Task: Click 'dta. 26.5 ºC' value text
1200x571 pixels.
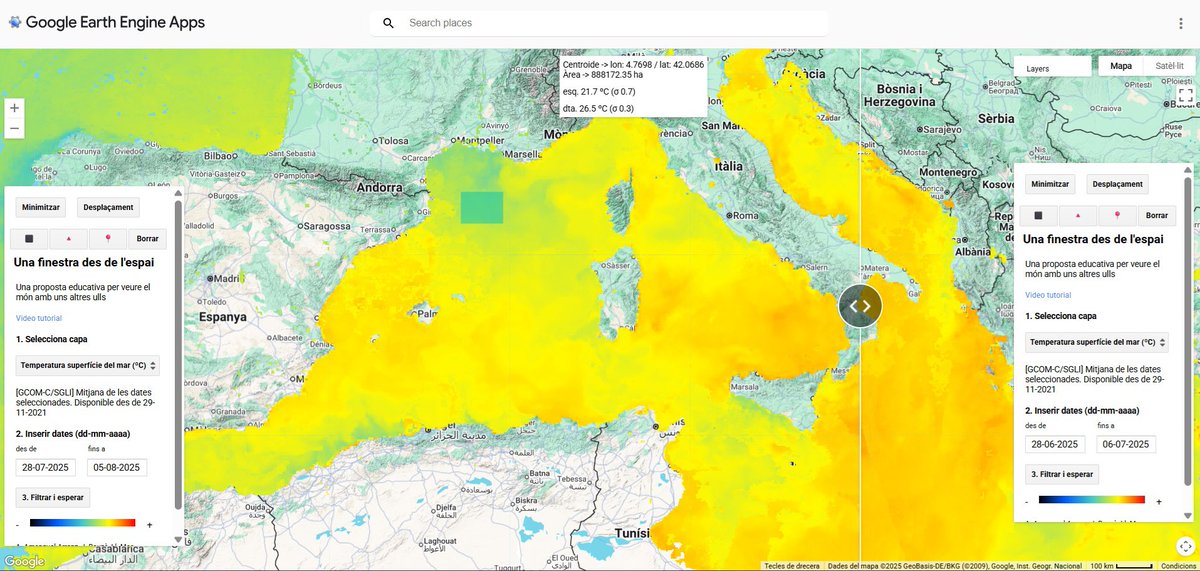Action: point(598,108)
